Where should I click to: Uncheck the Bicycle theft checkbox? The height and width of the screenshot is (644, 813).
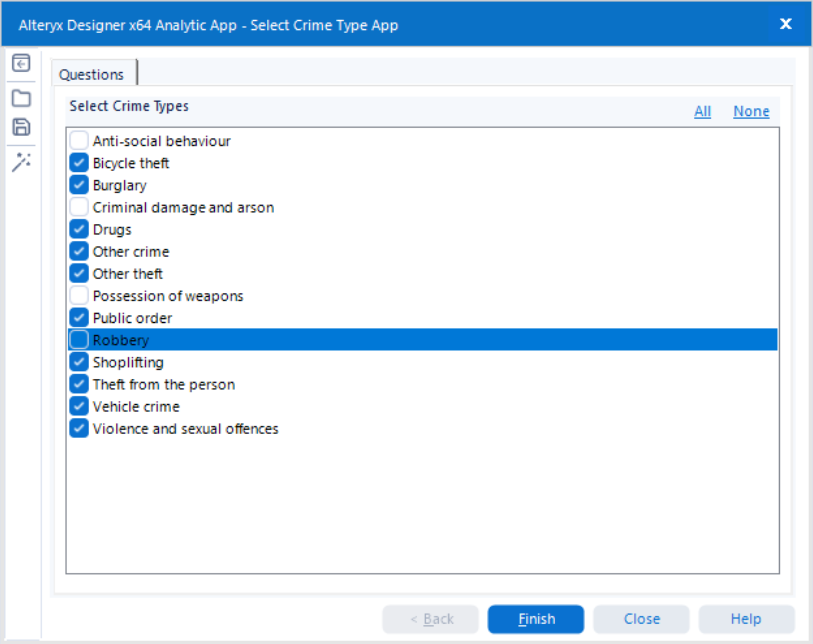coord(79,163)
